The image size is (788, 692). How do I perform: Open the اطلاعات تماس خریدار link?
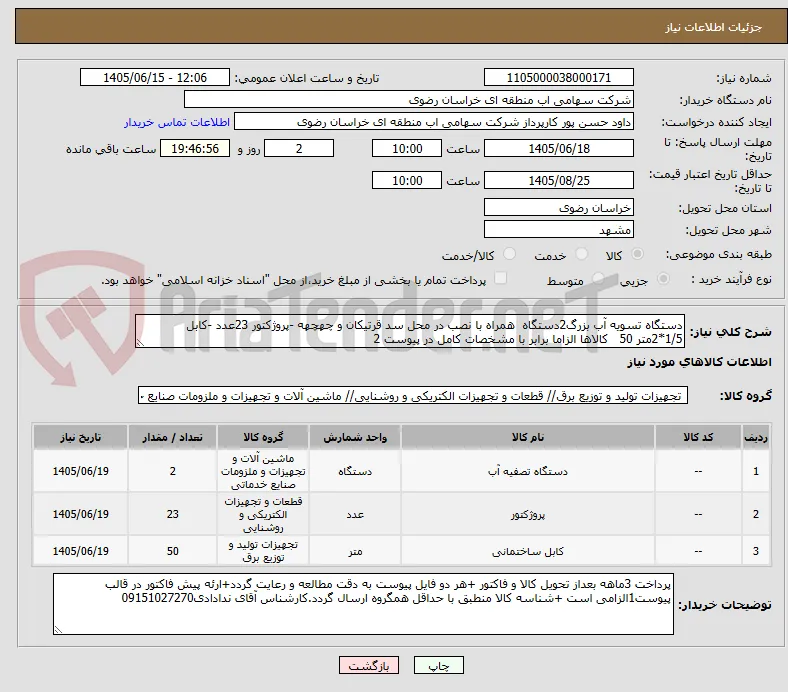pos(177,122)
